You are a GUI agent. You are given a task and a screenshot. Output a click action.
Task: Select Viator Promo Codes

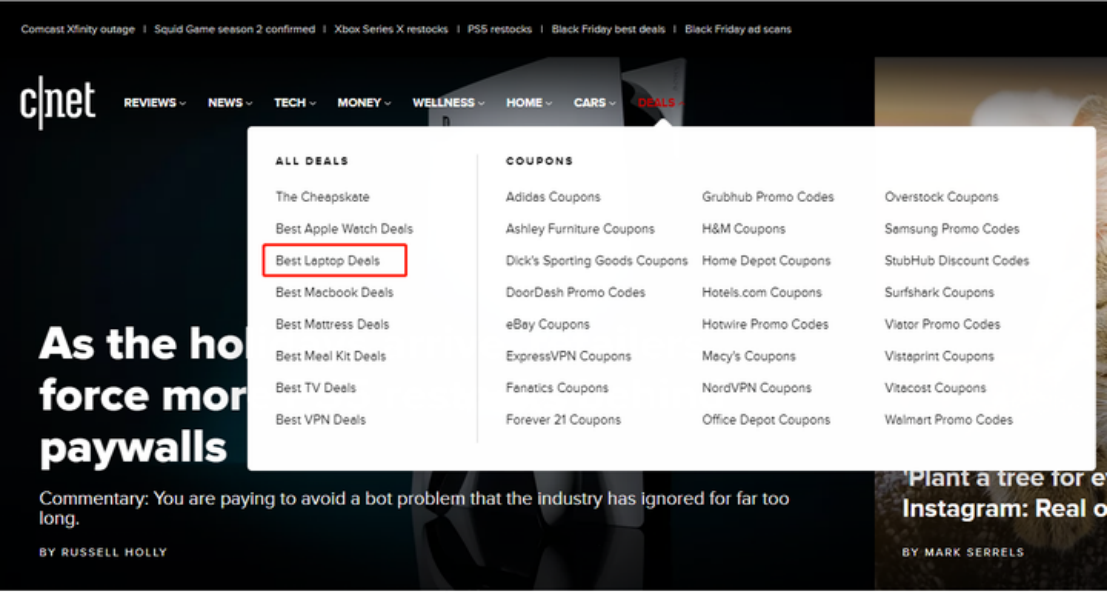tap(943, 324)
